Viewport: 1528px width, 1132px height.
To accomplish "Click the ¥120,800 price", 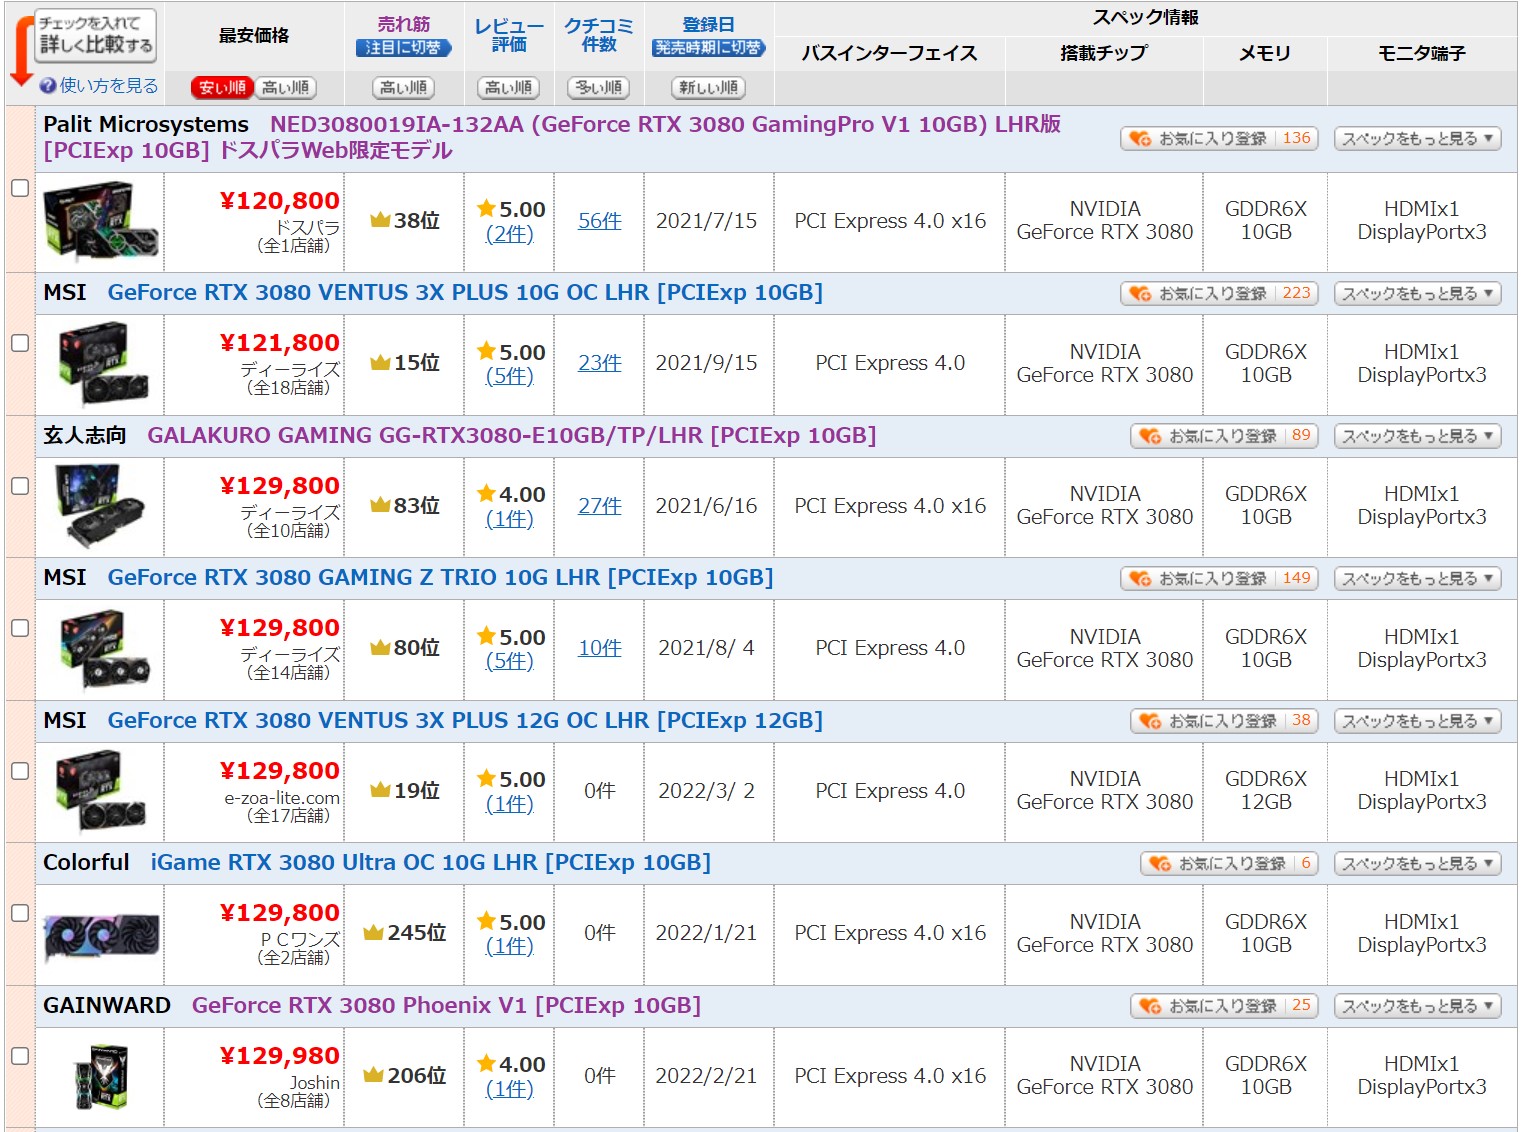I will (279, 201).
